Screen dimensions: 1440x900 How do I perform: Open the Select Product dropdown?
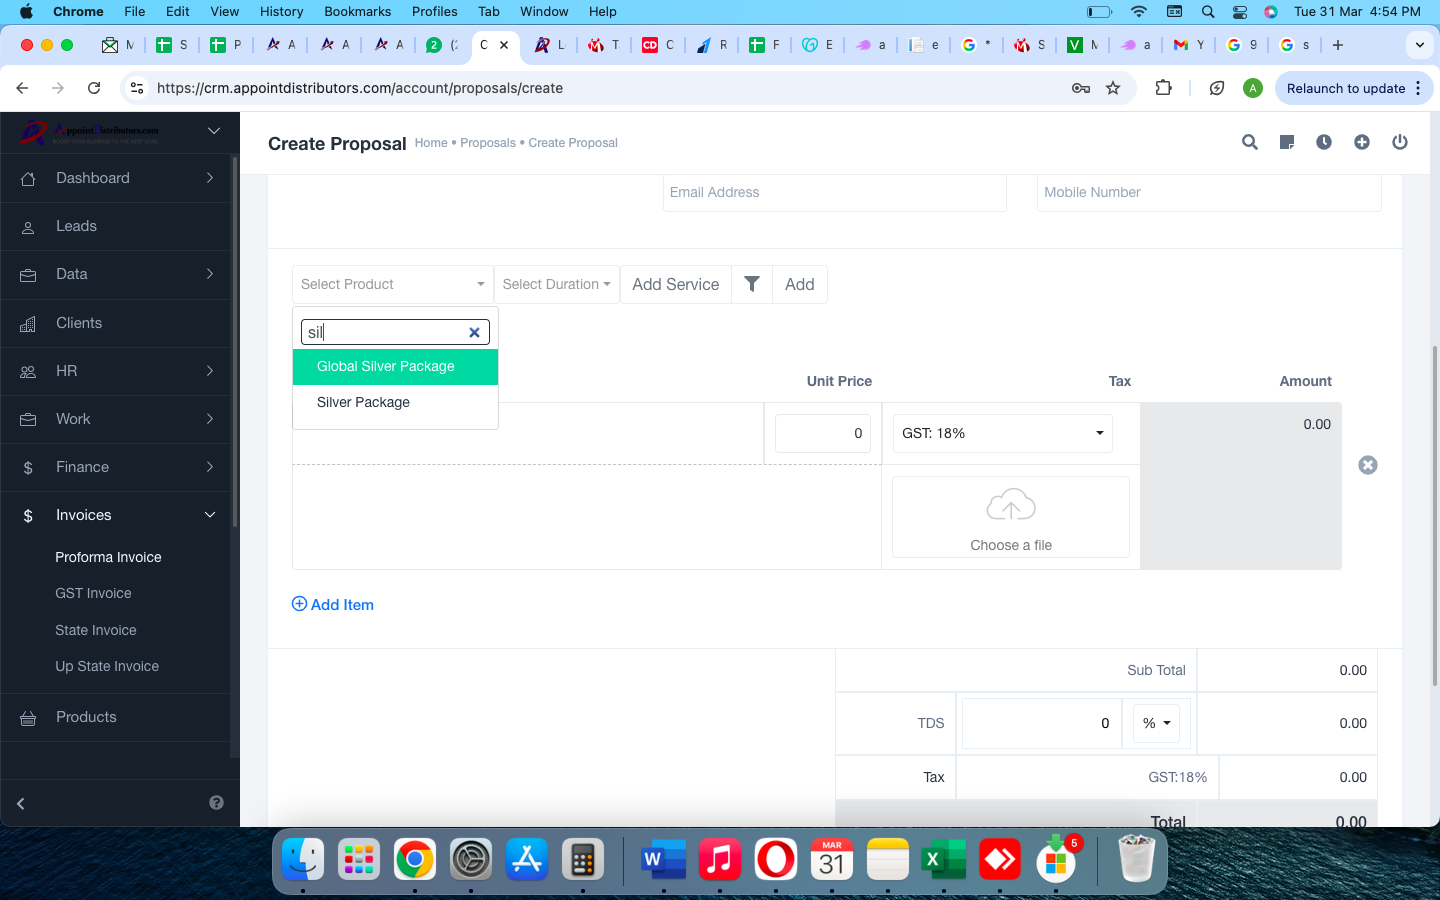pyautogui.click(x=392, y=284)
